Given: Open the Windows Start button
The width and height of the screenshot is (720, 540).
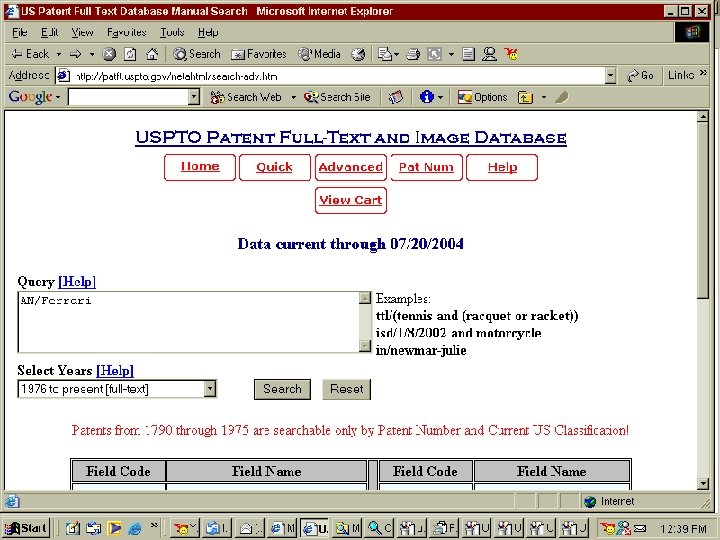Looking at the screenshot, I should 26,528.
